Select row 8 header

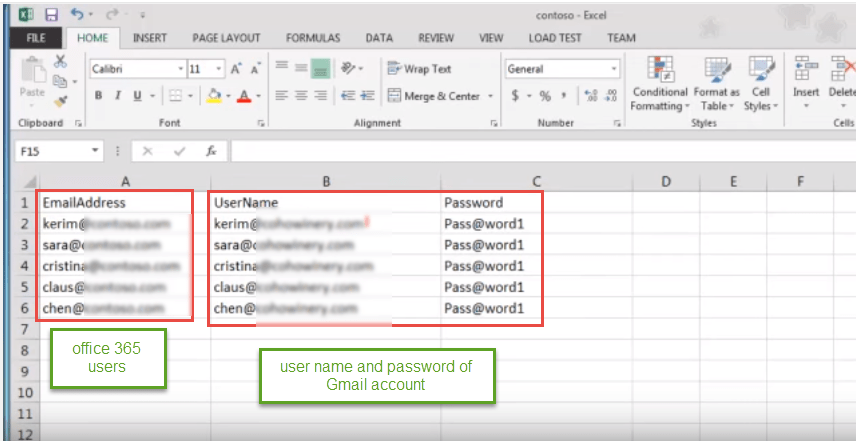(25, 350)
